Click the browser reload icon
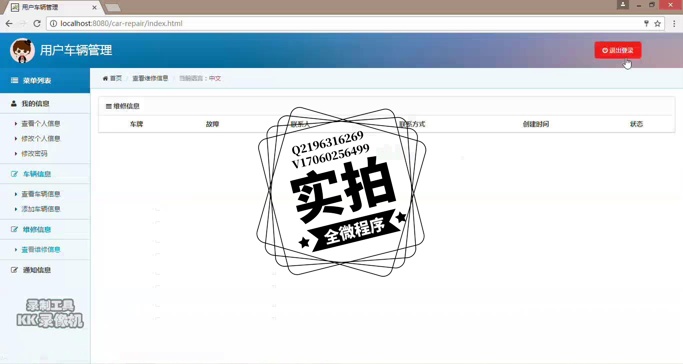Viewport: 683px width, 364px height. click(x=37, y=24)
